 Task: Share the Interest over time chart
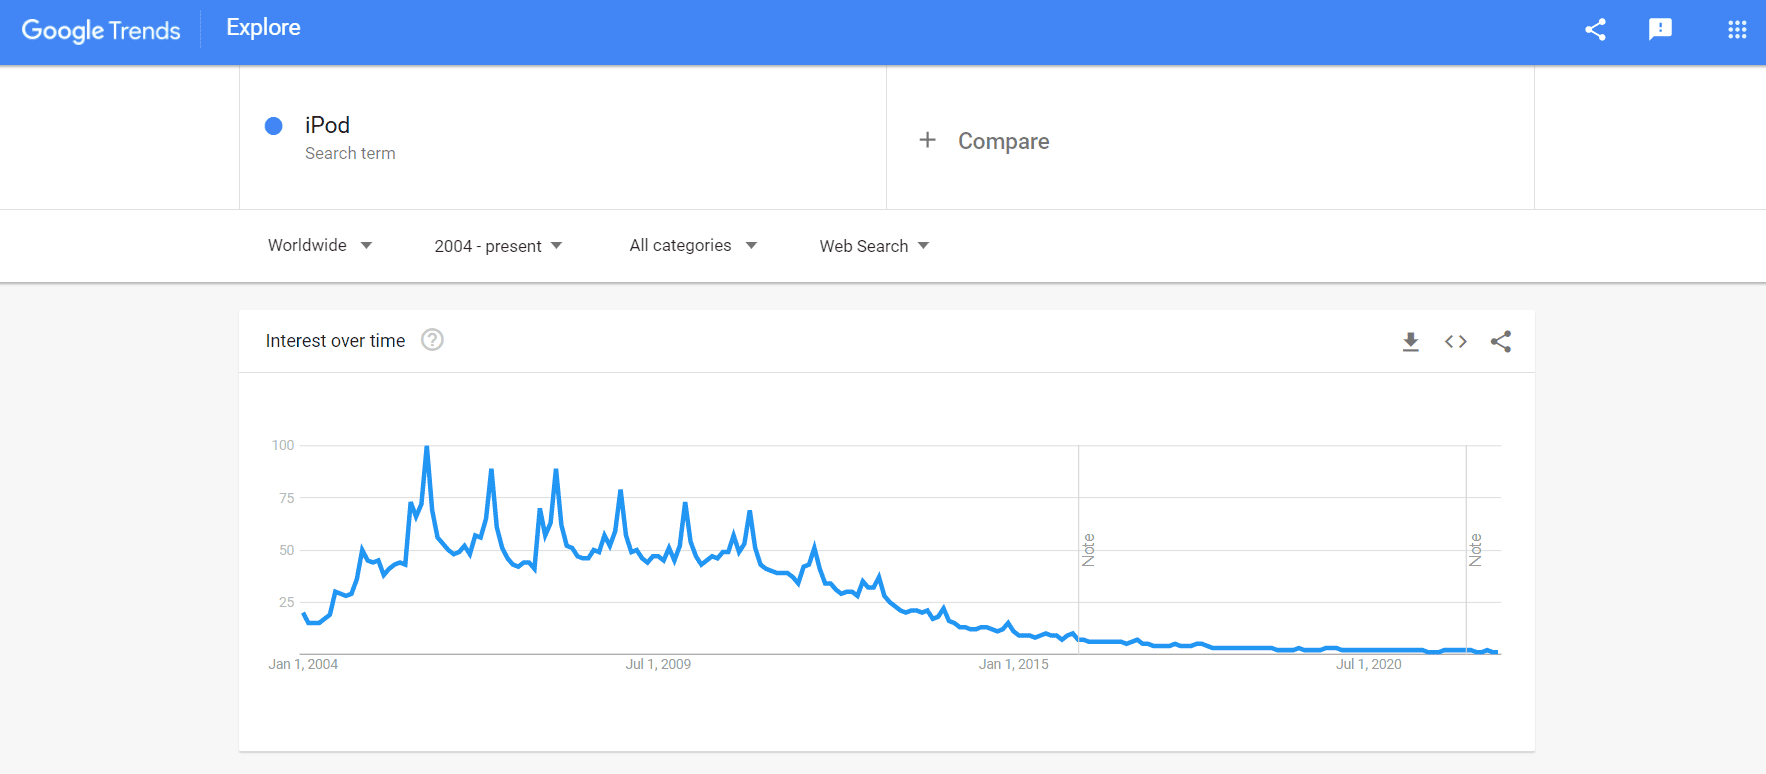(x=1501, y=342)
